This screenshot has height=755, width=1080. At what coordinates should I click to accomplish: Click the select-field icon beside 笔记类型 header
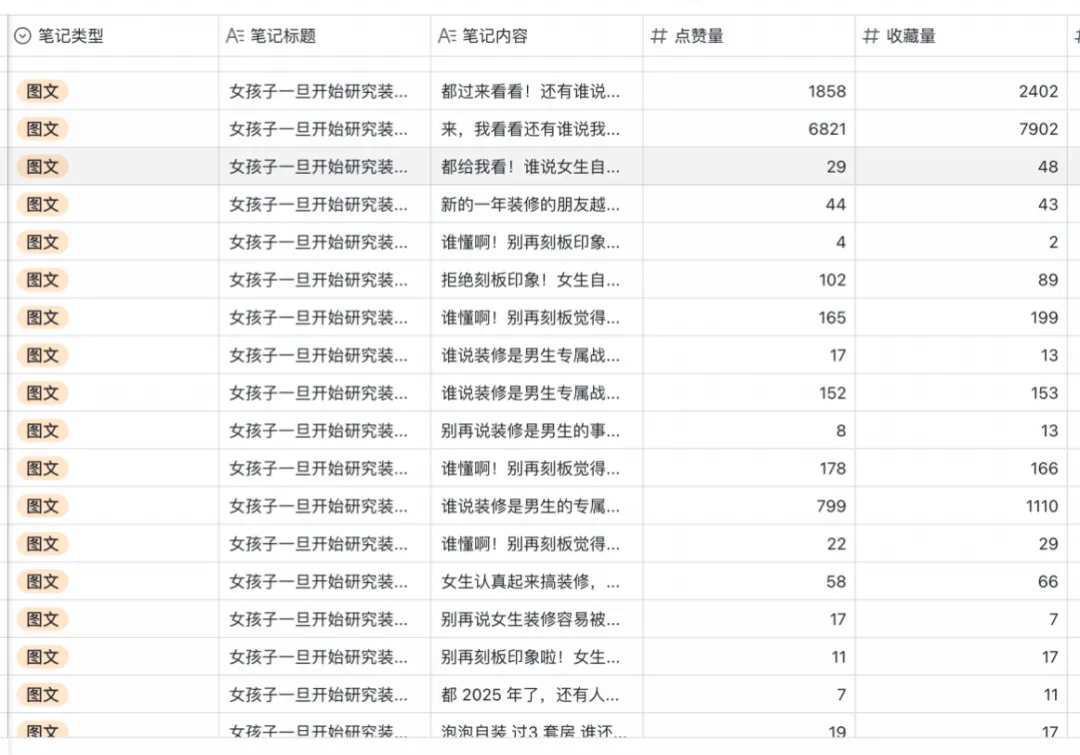point(22,36)
